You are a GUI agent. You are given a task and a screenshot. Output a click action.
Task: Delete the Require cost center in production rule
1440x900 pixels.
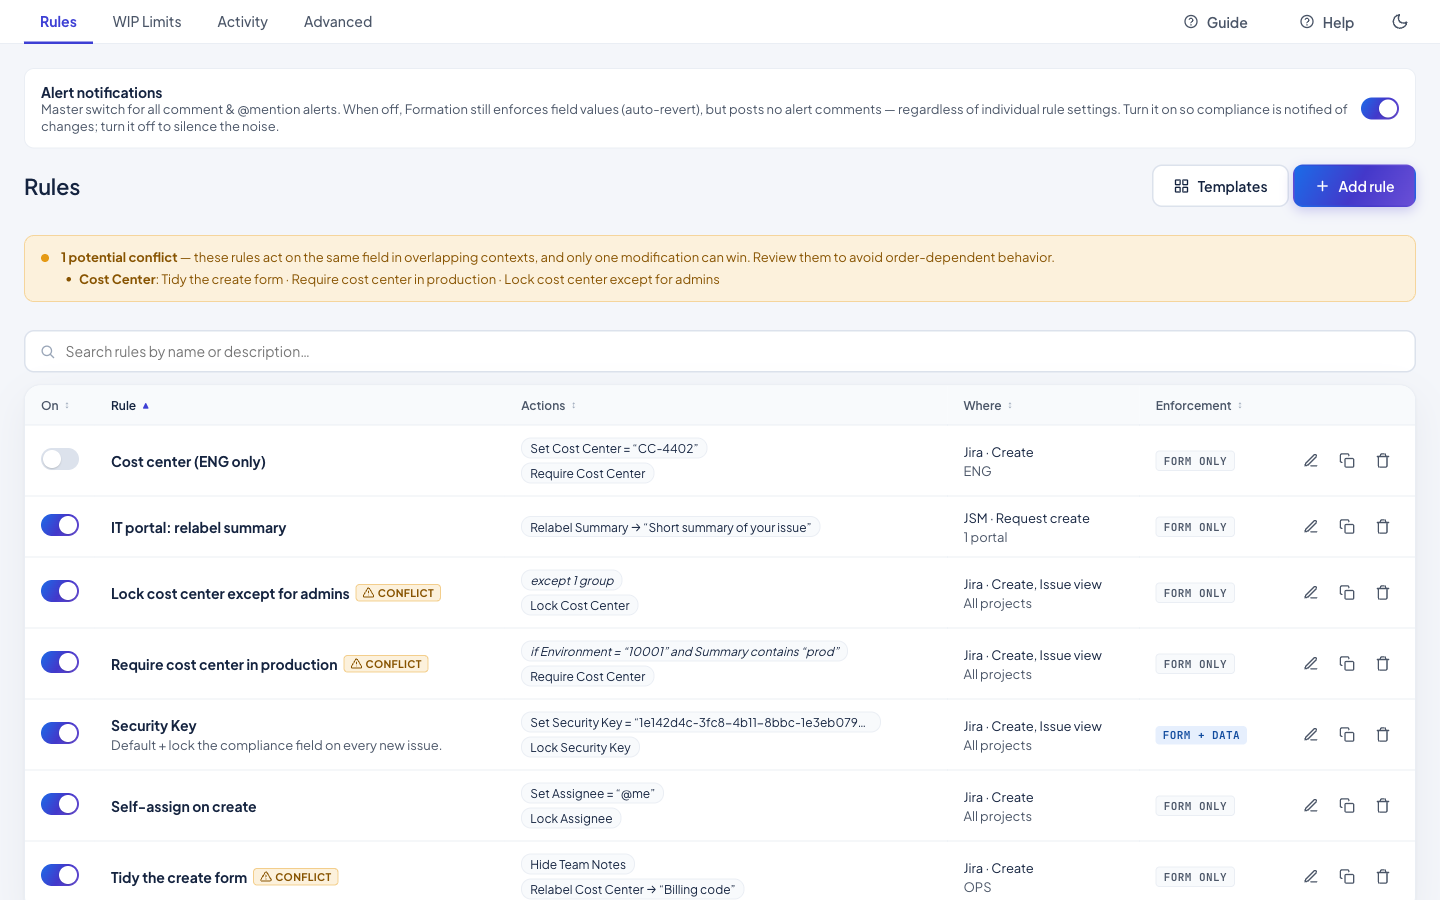coord(1383,664)
